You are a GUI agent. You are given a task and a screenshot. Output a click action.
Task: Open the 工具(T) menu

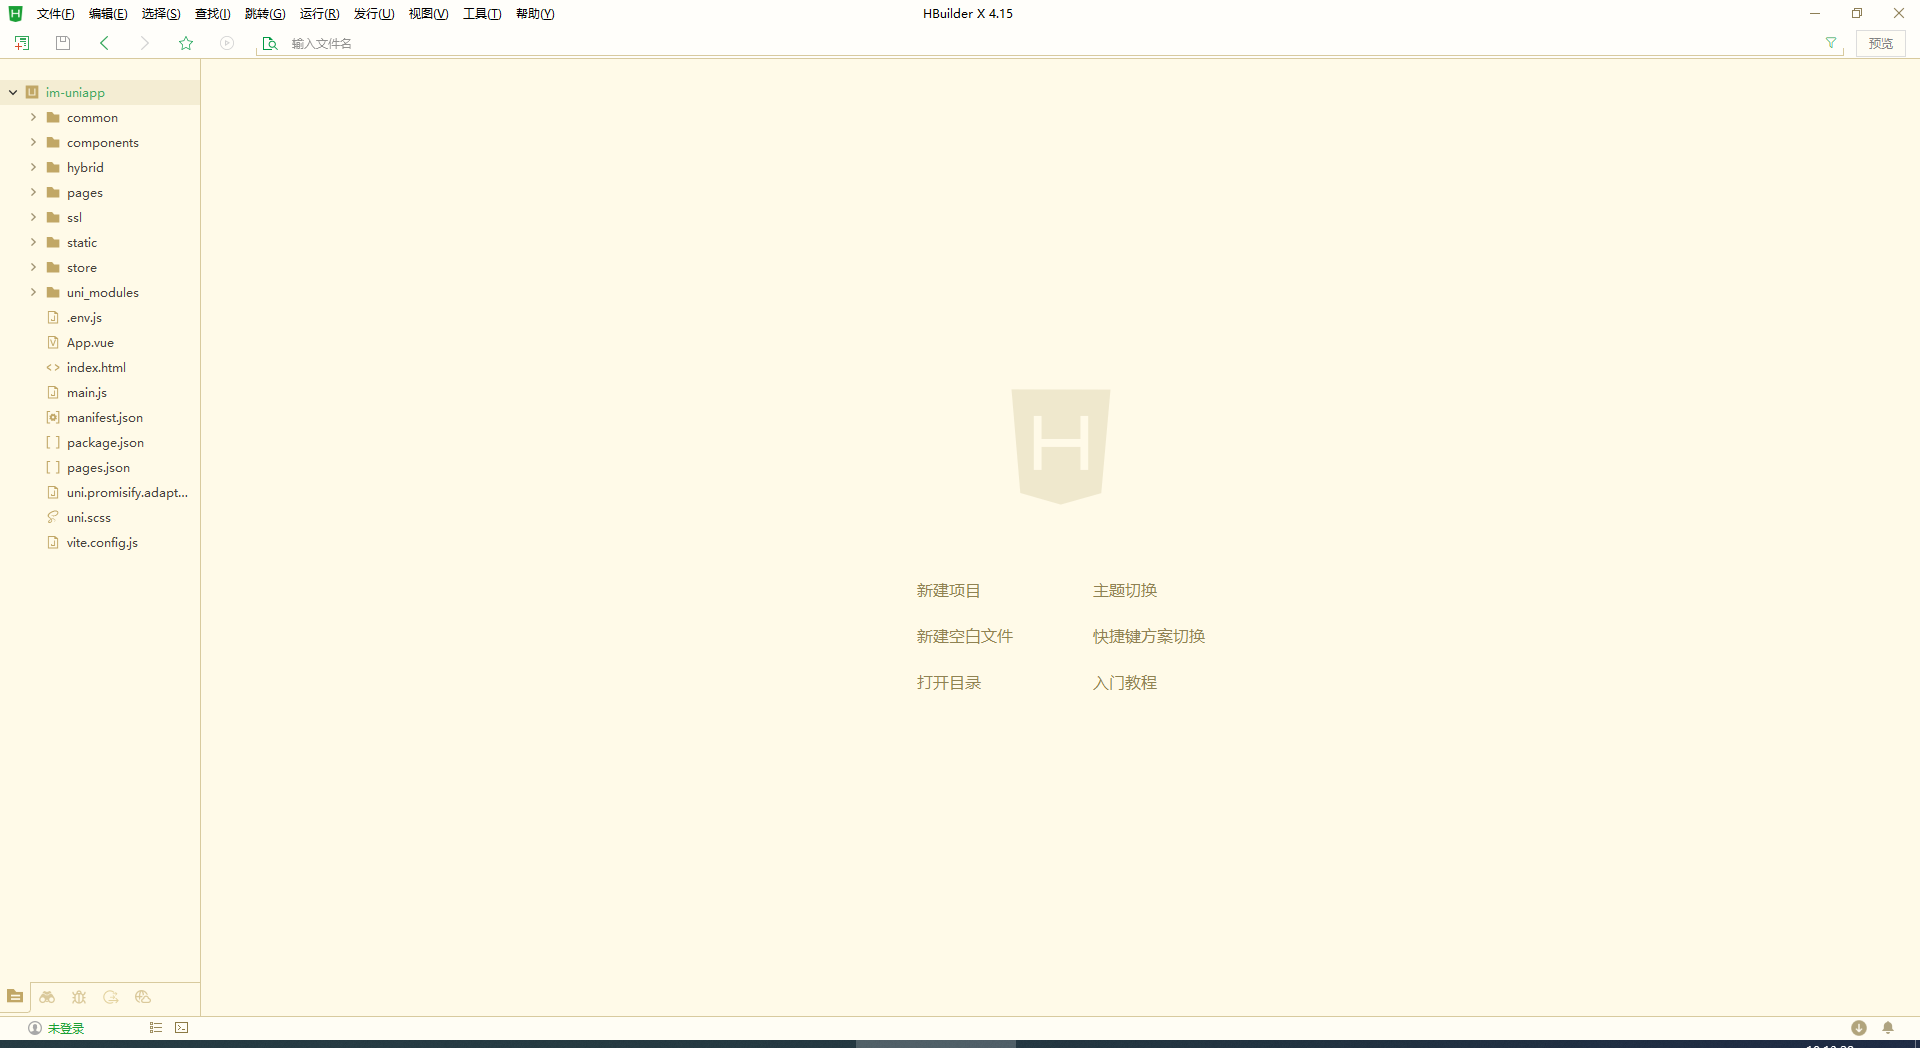click(x=482, y=13)
